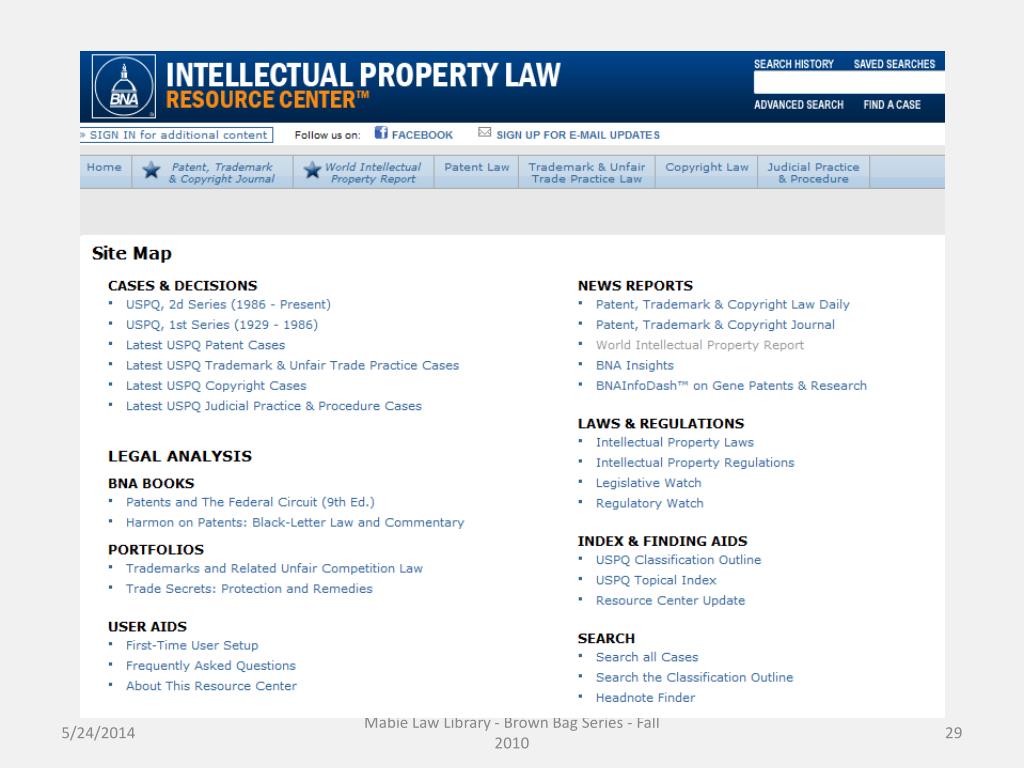Sign up for e-mail updates
This screenshot has width=1024, height=768.
pyautogui.click(x=578, y=135)
